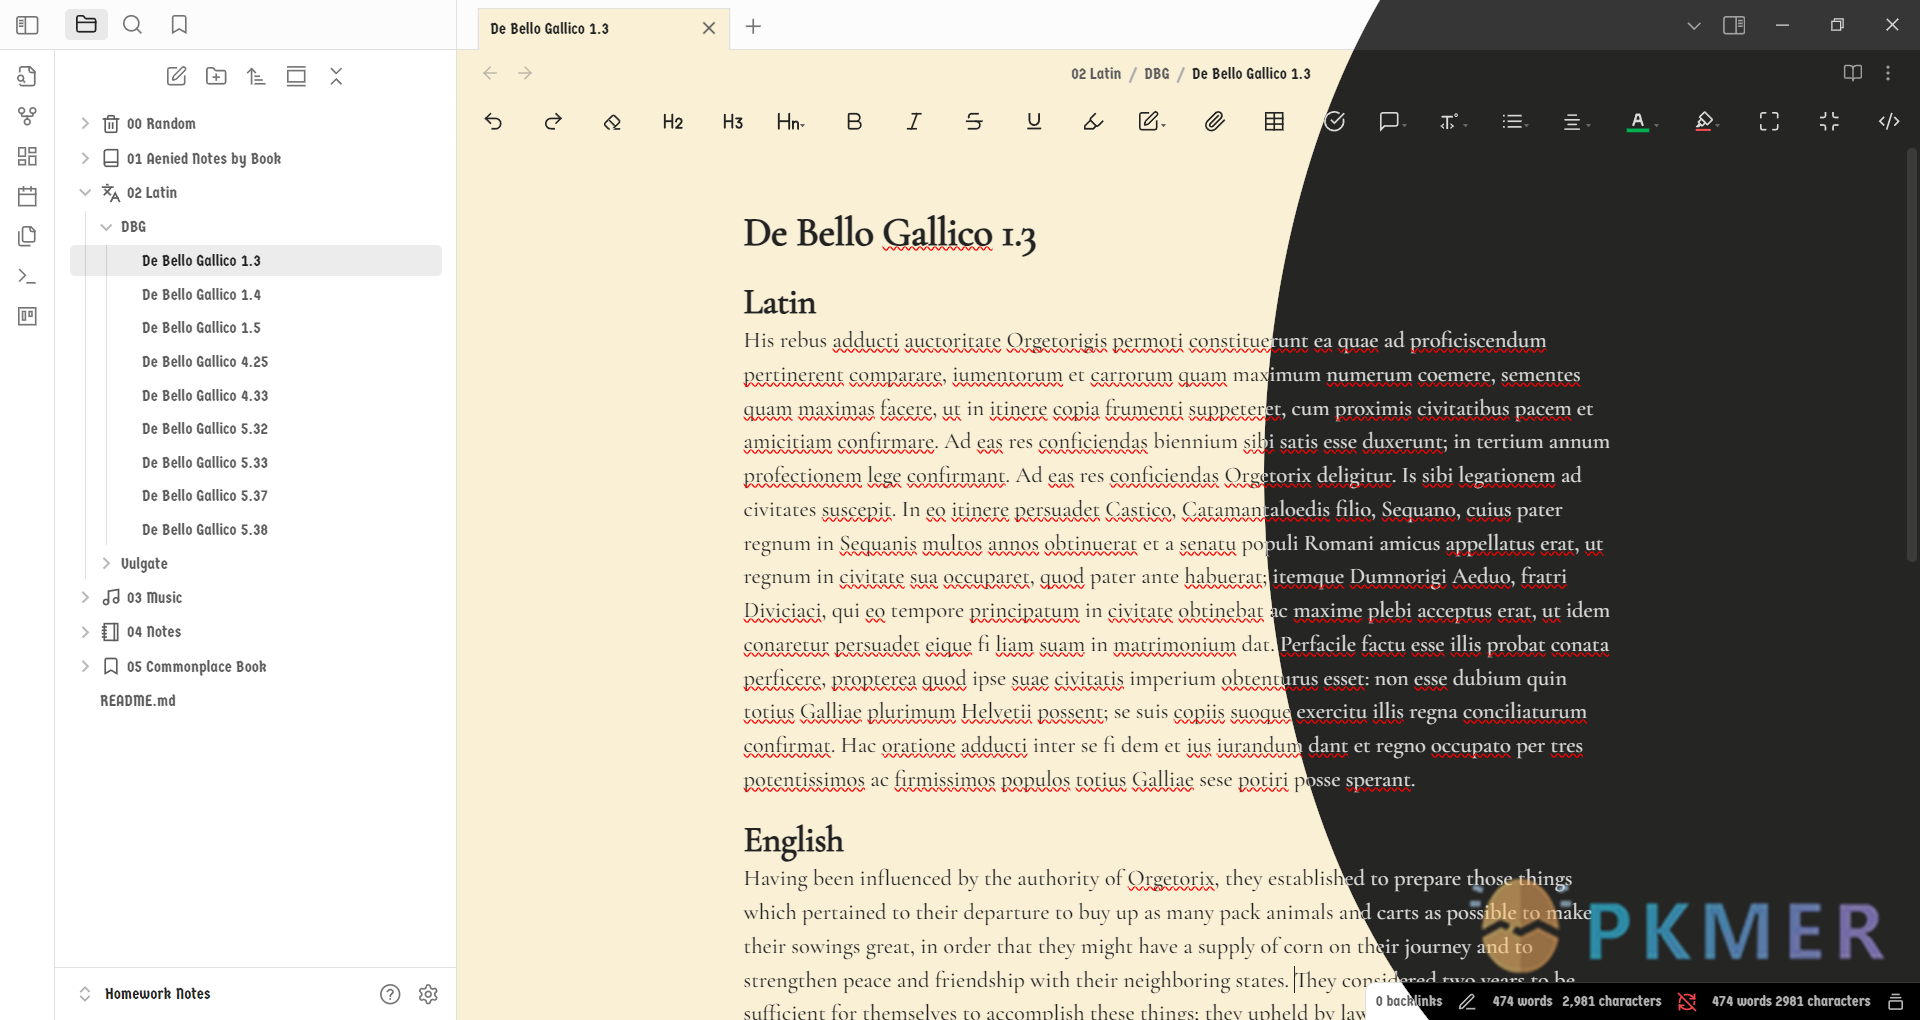Screen dimensions: 1920x1020
Task: Expand the 01 Aenied Notes by Book folder
Action: tap(85, 158)
